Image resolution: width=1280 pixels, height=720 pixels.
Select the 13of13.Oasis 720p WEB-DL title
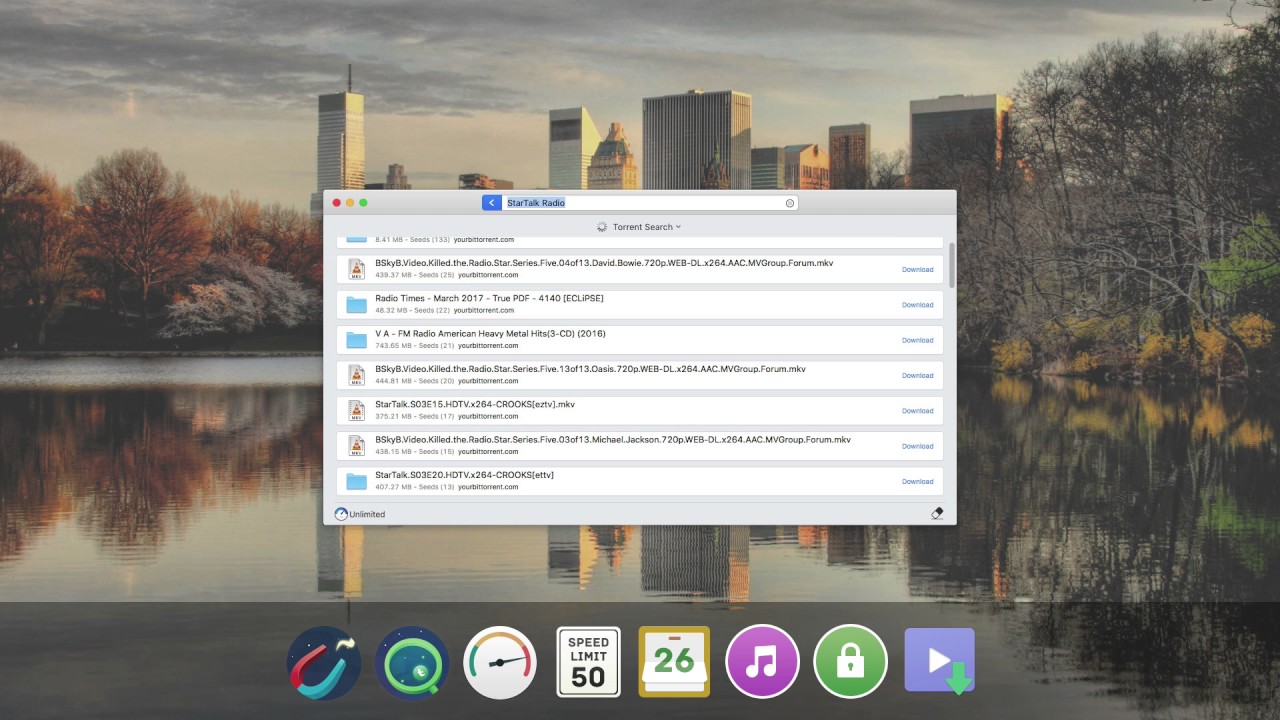(x=590, y=369)
